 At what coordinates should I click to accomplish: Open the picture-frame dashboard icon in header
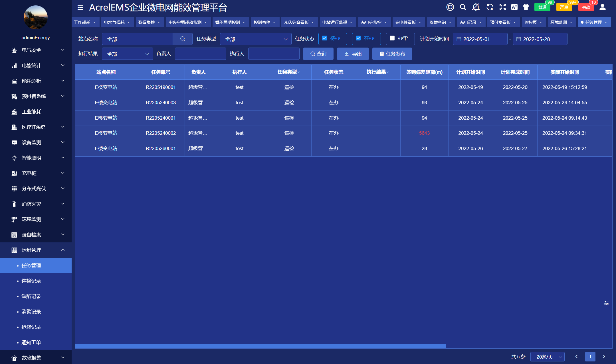(x=514, y=7)
